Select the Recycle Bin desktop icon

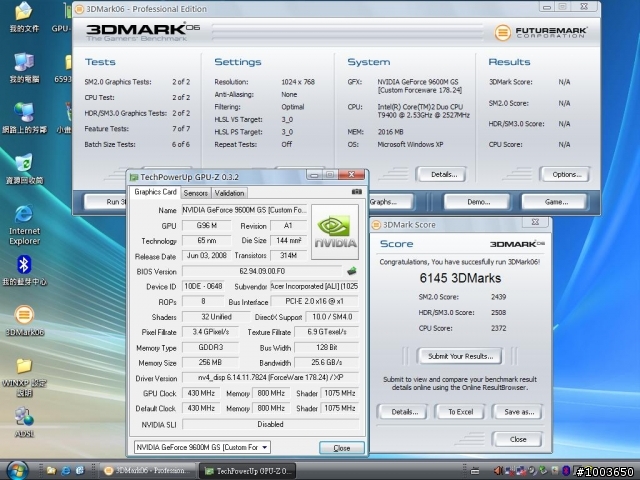24,169
